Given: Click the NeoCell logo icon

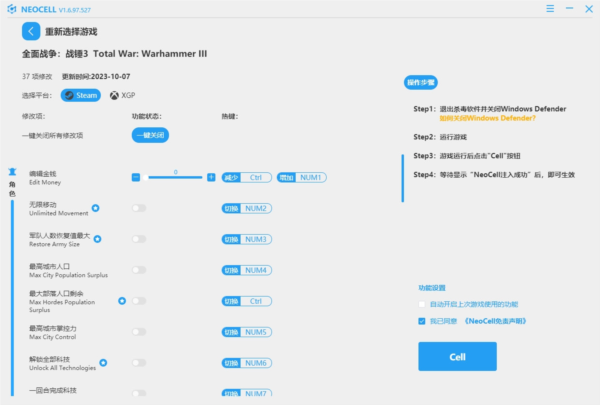Looking at the screenshot, I should point(11,8).
